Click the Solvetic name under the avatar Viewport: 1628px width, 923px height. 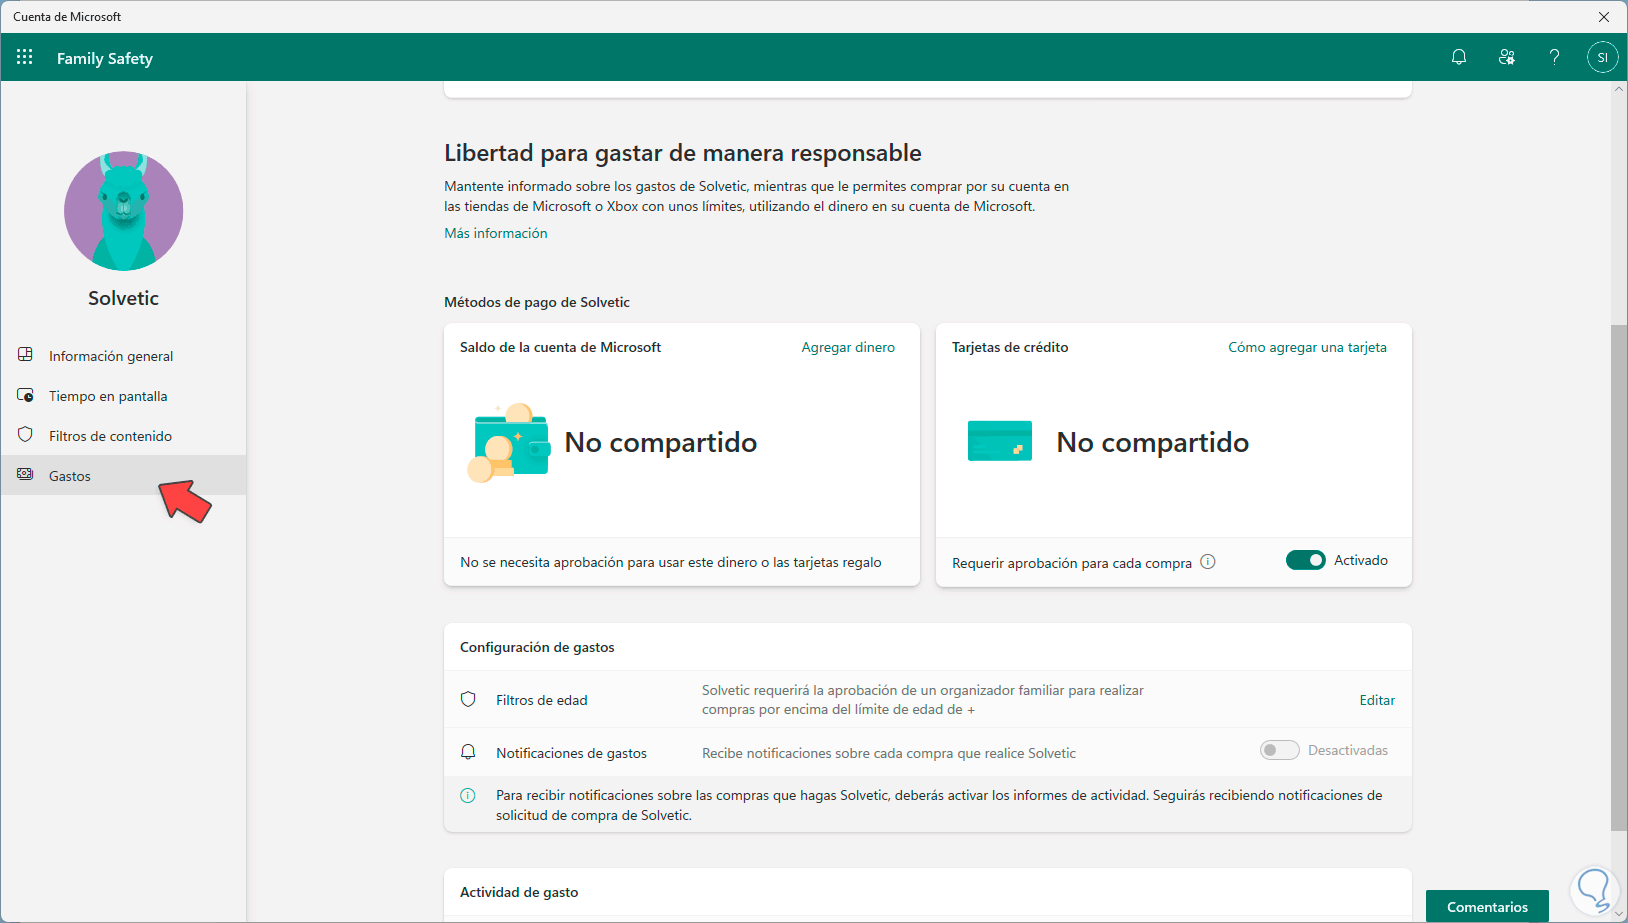coord(123,298)
